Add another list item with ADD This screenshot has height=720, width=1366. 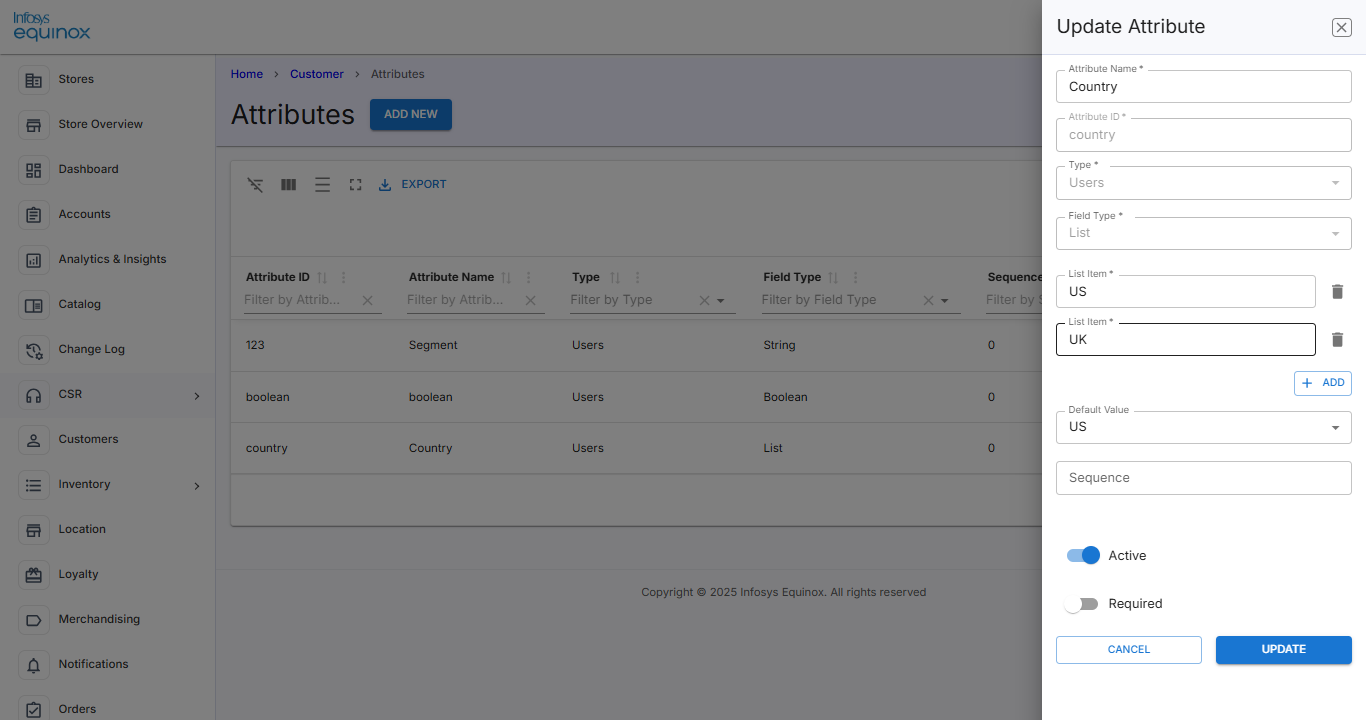coord(1323,383)
